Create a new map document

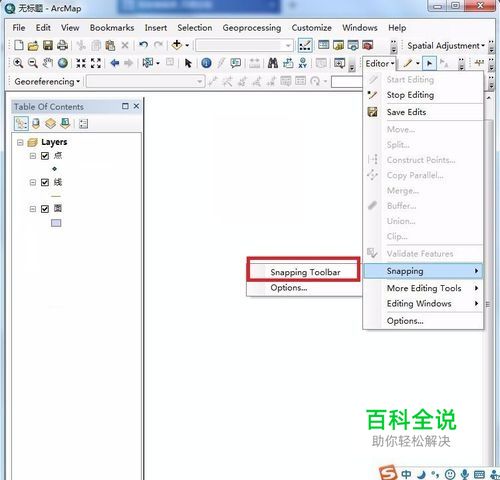coord(19,45)
